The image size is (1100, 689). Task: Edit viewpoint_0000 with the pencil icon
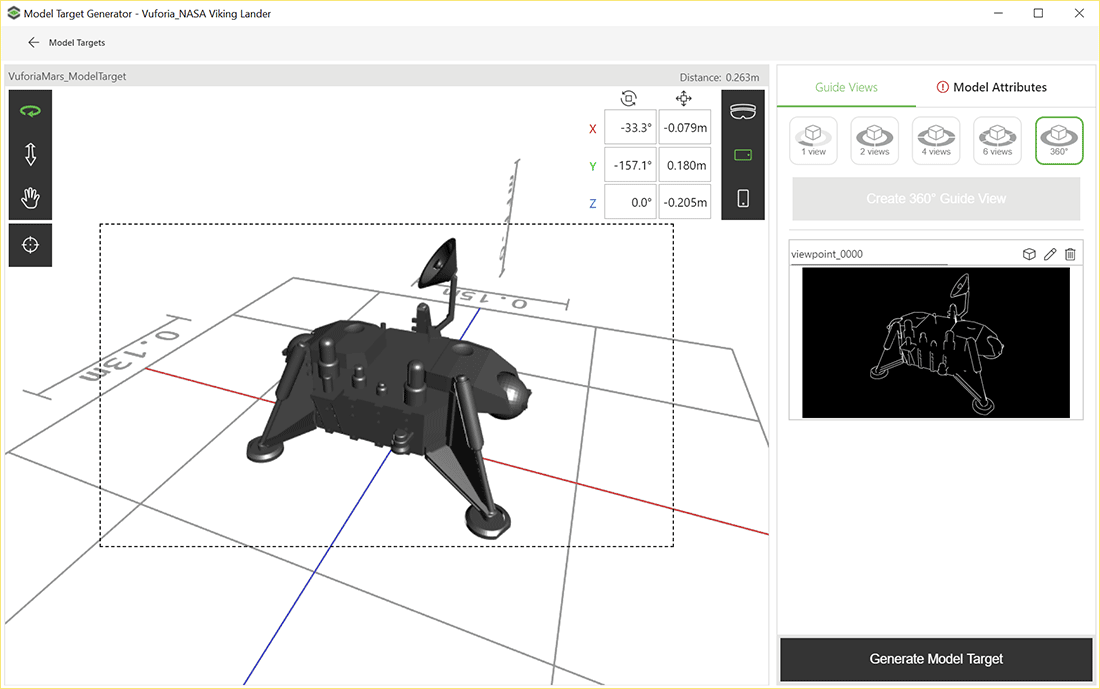(x=1049, y=254)
